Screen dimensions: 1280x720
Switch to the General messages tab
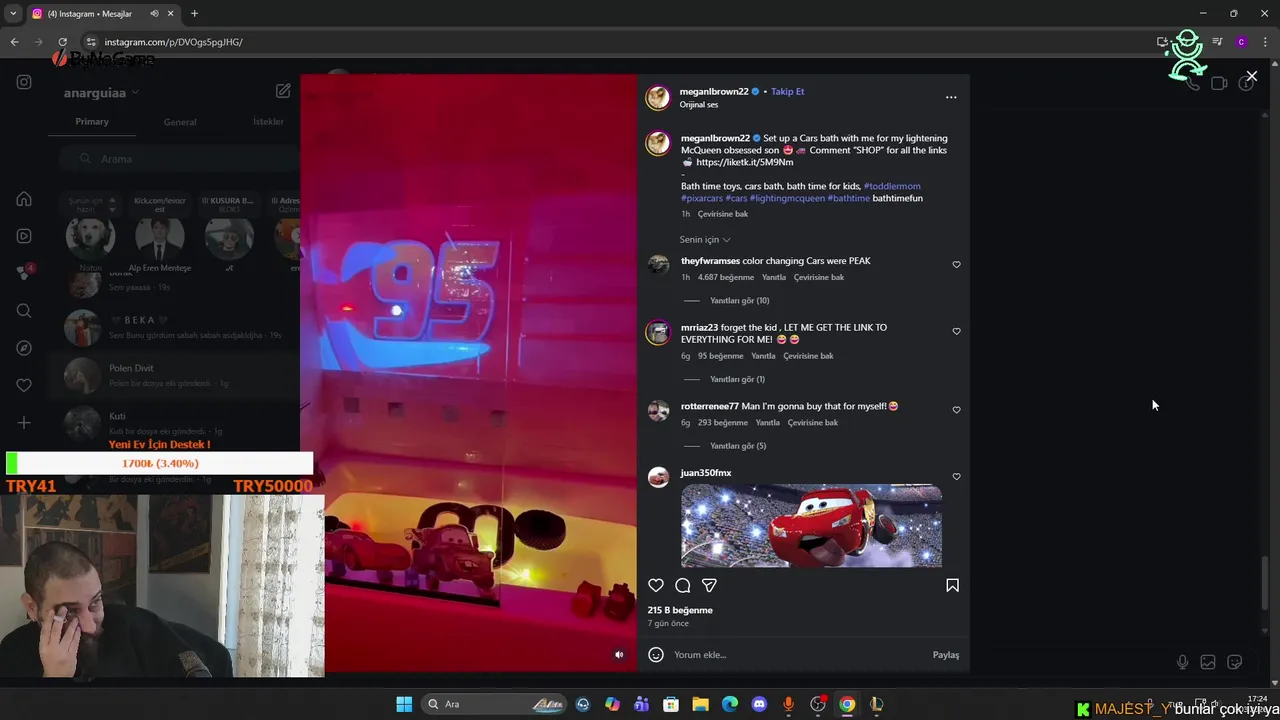pos(180,122)
